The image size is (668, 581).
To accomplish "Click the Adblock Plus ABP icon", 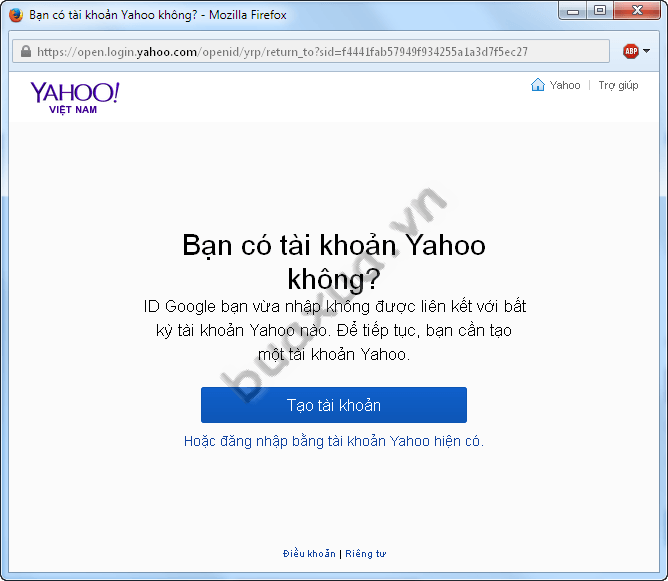I will tap(631, 51).
